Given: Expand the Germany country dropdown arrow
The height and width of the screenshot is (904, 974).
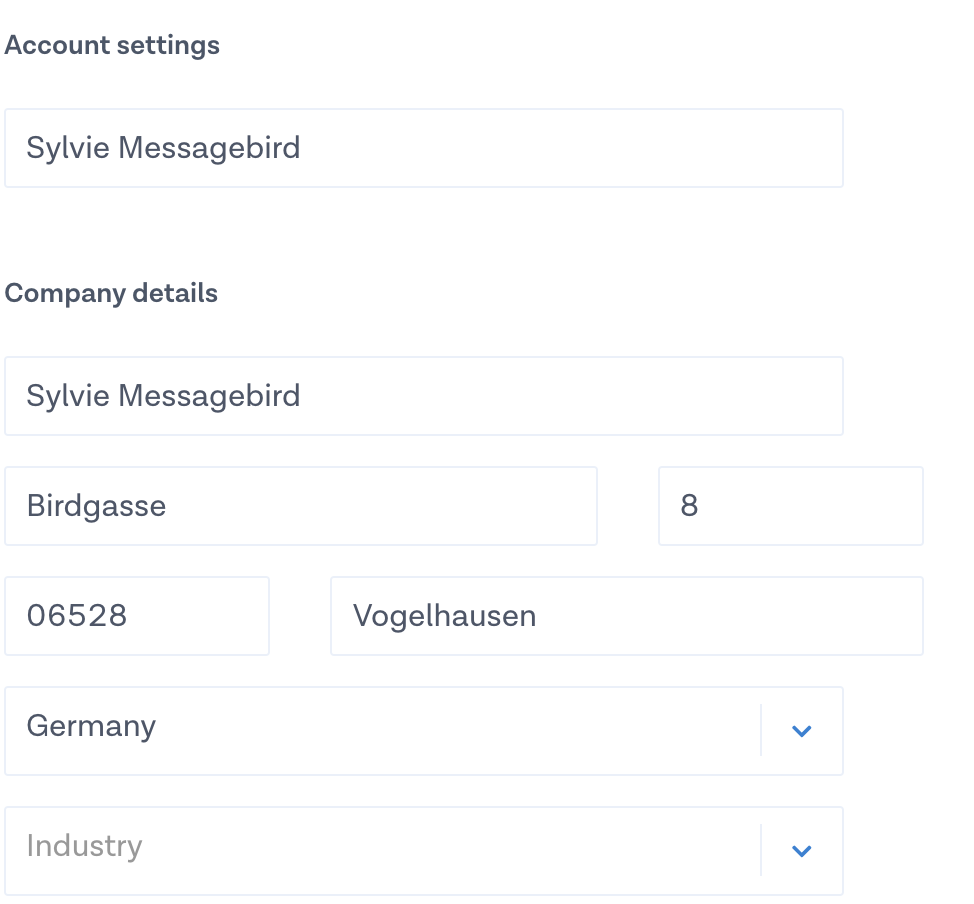Looking at the screenshot, I should click(801, 731).
